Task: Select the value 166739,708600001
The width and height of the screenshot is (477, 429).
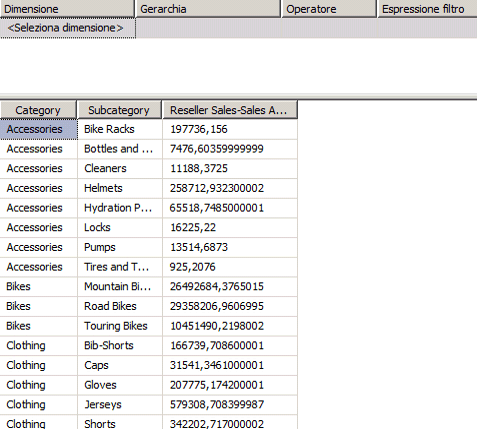Action: (x=230, y=346)
